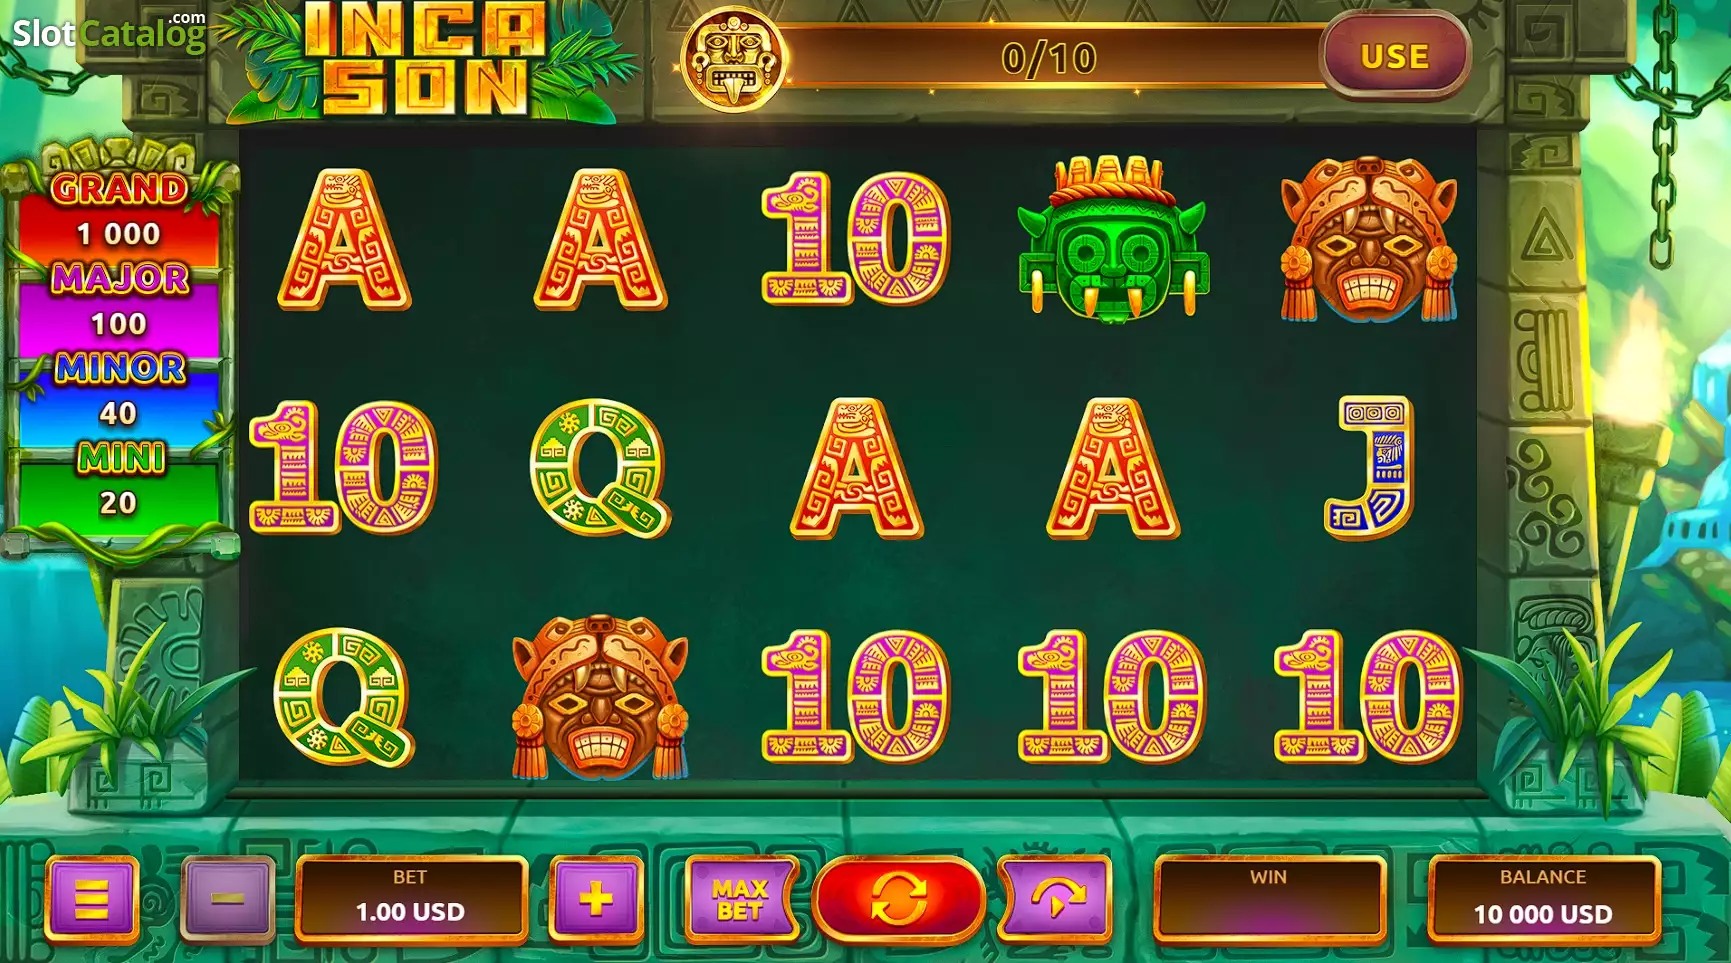Select the MINI jackpot panel

click(x=119, y=482)
